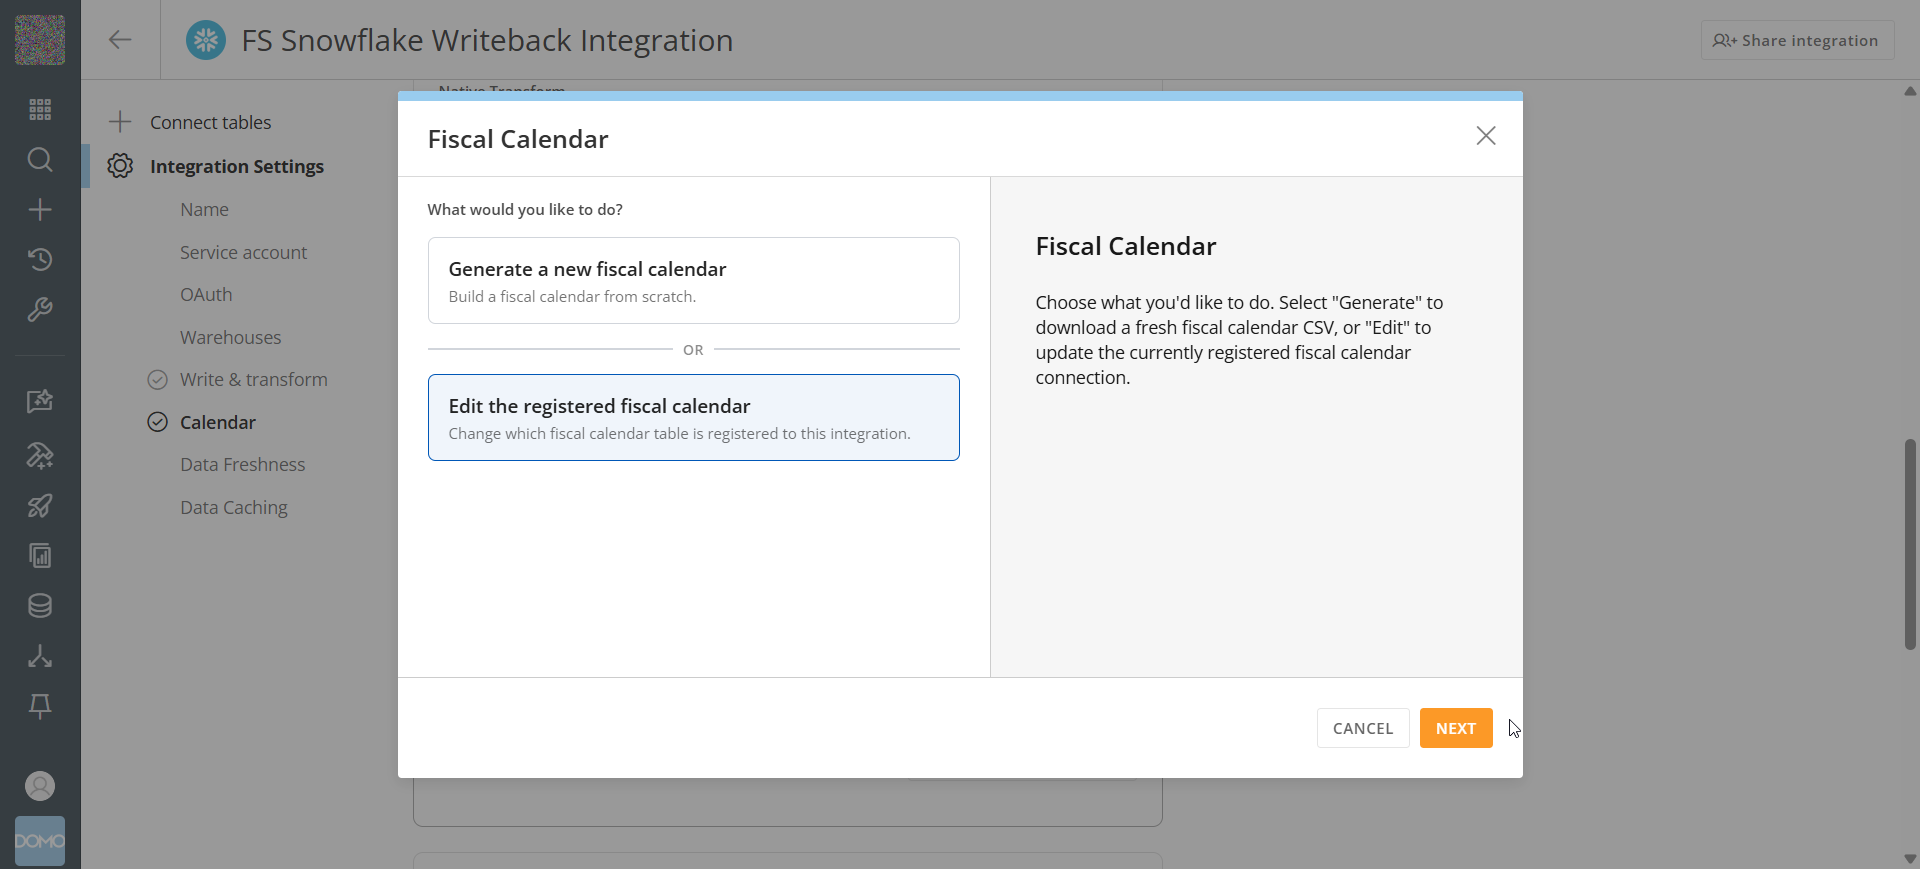Image resolution: width=1920 pixels, height=869 pixels.
Task: Click the checkmark icon next to Calendar
Action: coord(157,422)
